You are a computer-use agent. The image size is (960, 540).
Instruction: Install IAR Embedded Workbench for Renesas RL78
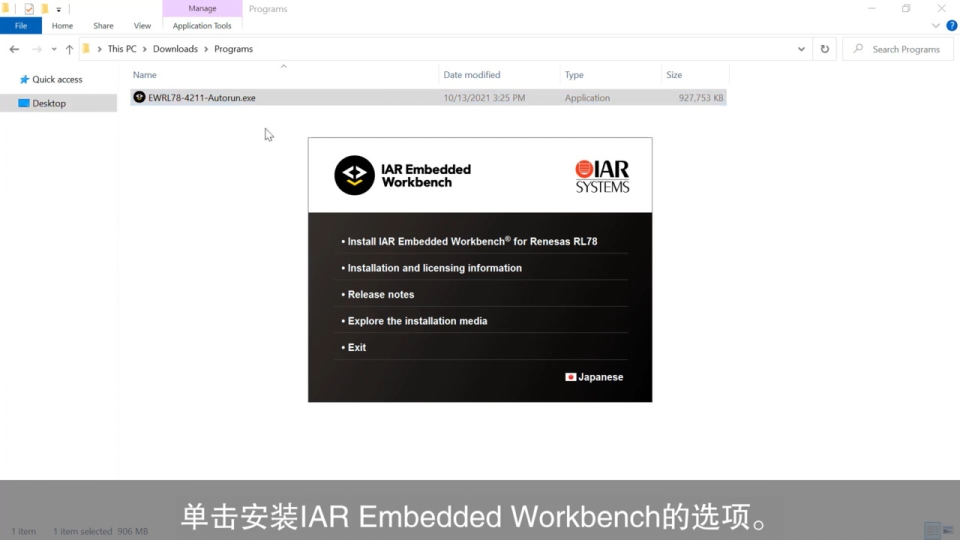(472, 241)
